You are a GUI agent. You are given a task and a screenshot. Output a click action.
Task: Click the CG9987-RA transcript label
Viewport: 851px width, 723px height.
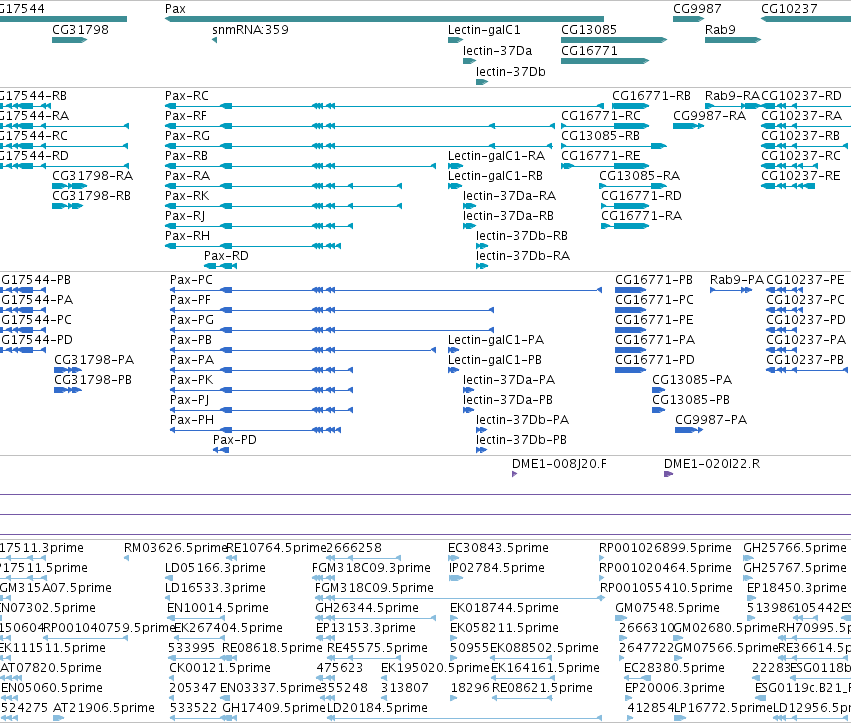tap(709, 116)
